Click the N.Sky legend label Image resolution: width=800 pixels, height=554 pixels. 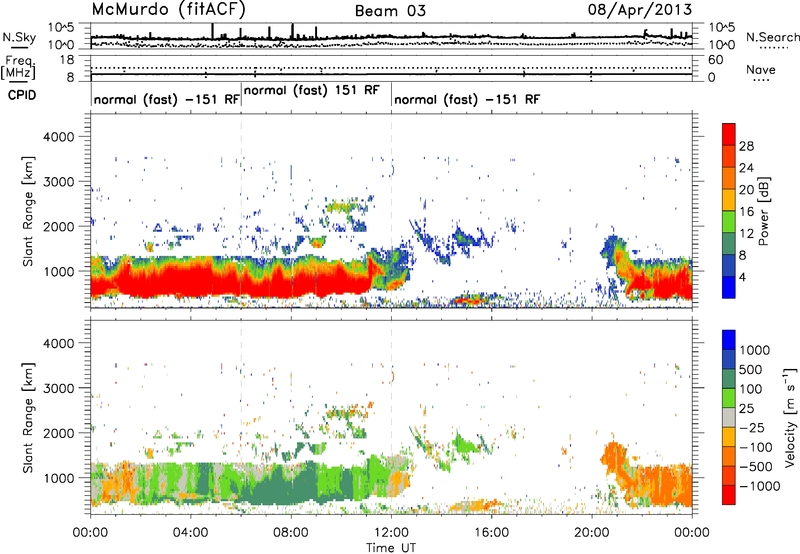click(19, 37)
